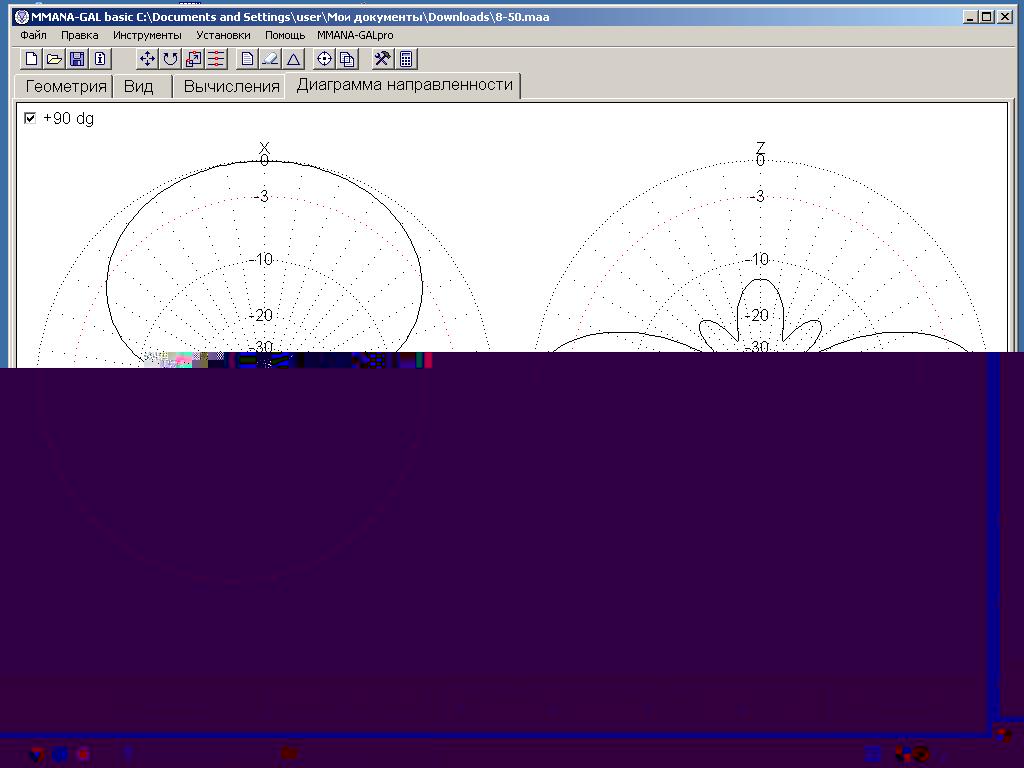Viewport: 1024px width, 768px height.
Task: Click the New file toolbar icon
Action: [x=32, y=59]
